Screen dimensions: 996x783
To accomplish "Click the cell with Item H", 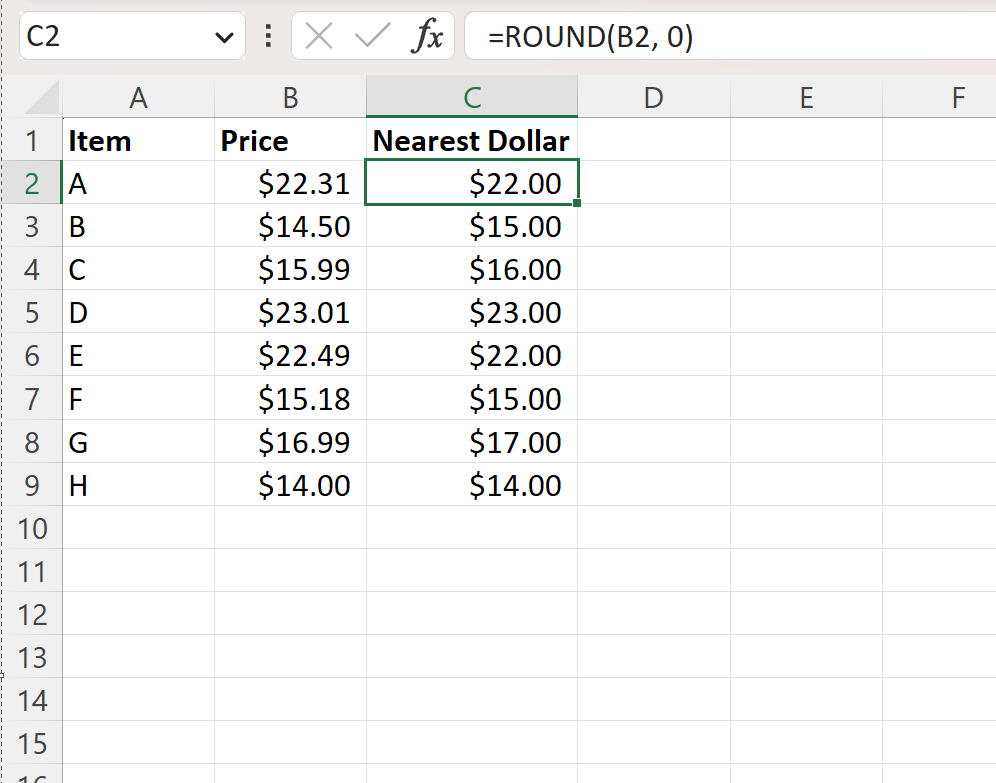I will (x=138, y=485).
